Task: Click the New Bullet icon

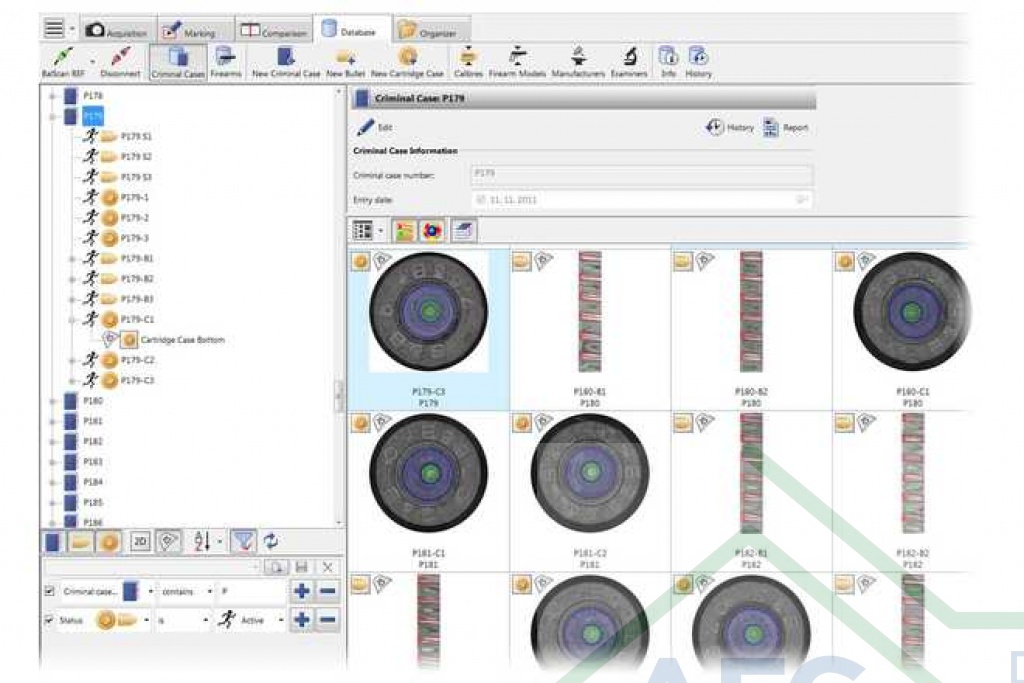Action: [347, 59]
